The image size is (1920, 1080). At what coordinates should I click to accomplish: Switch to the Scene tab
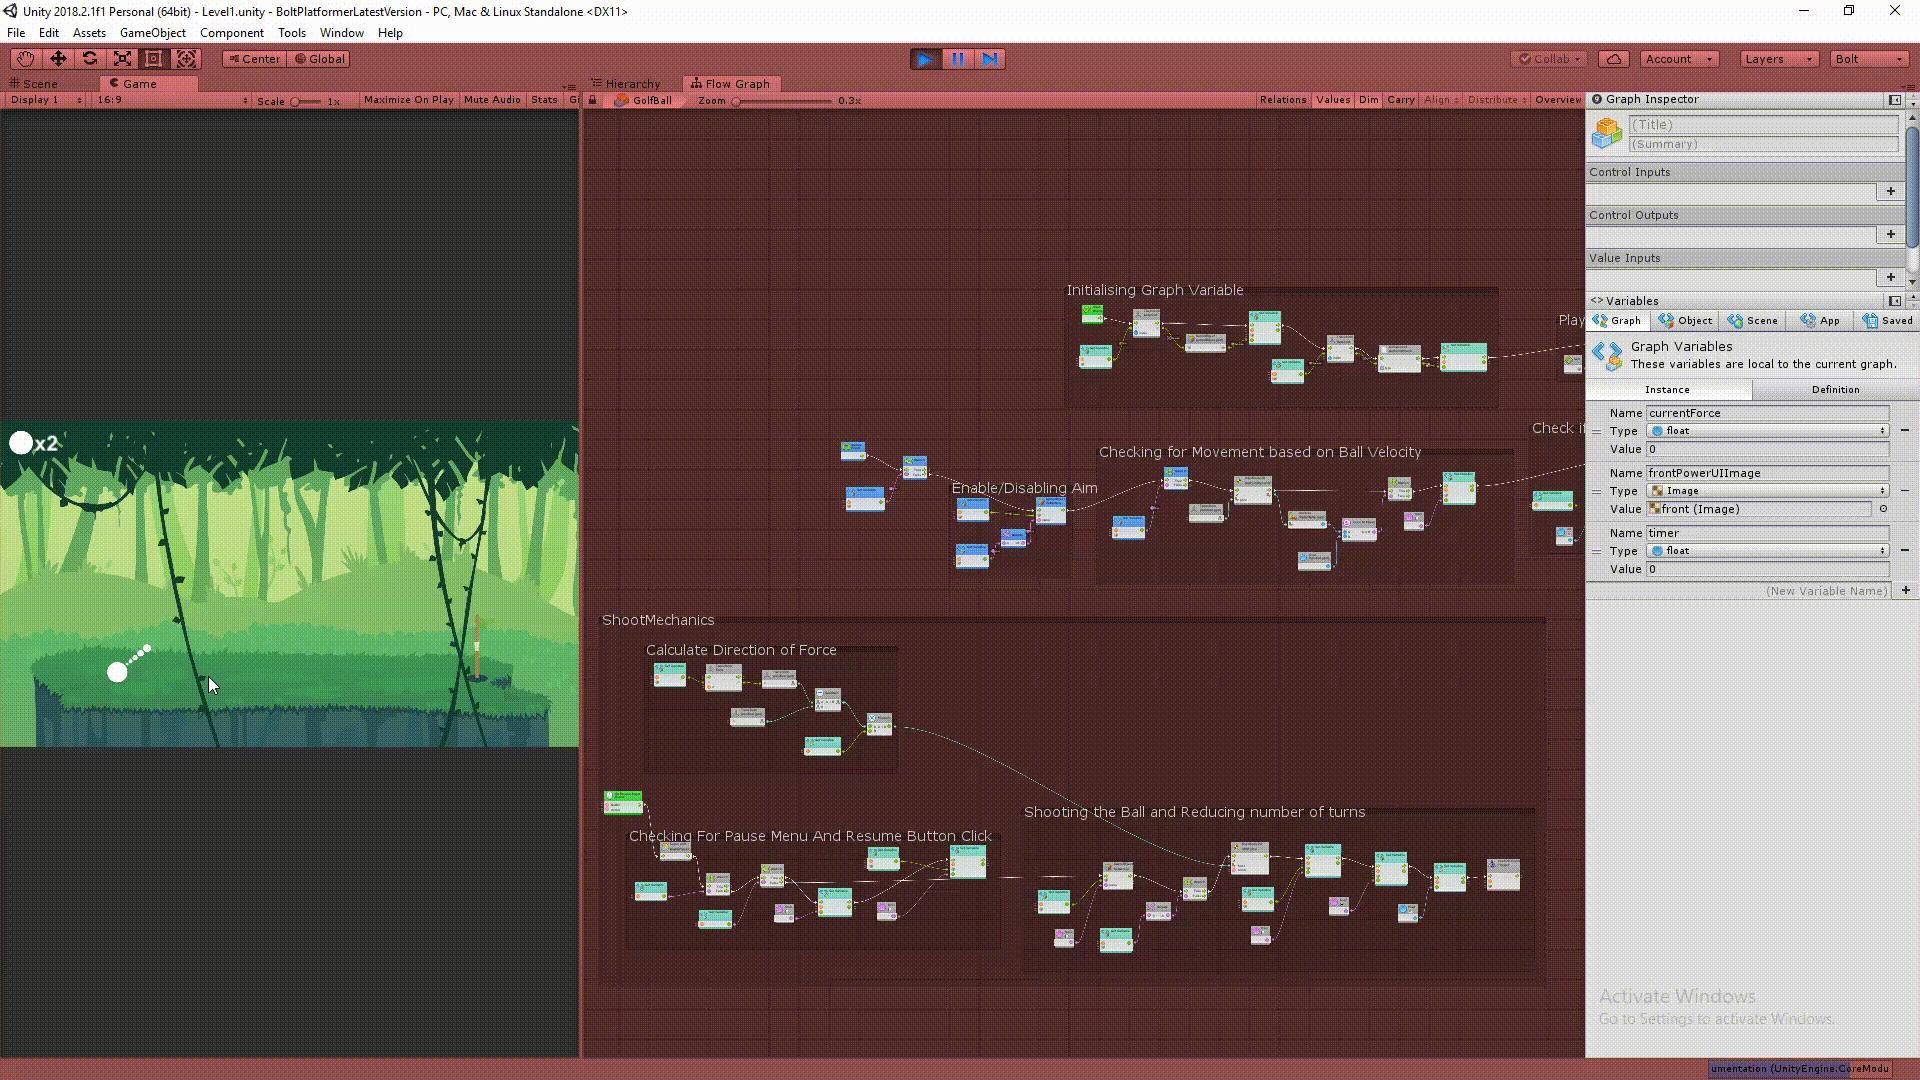coord(40,84)
